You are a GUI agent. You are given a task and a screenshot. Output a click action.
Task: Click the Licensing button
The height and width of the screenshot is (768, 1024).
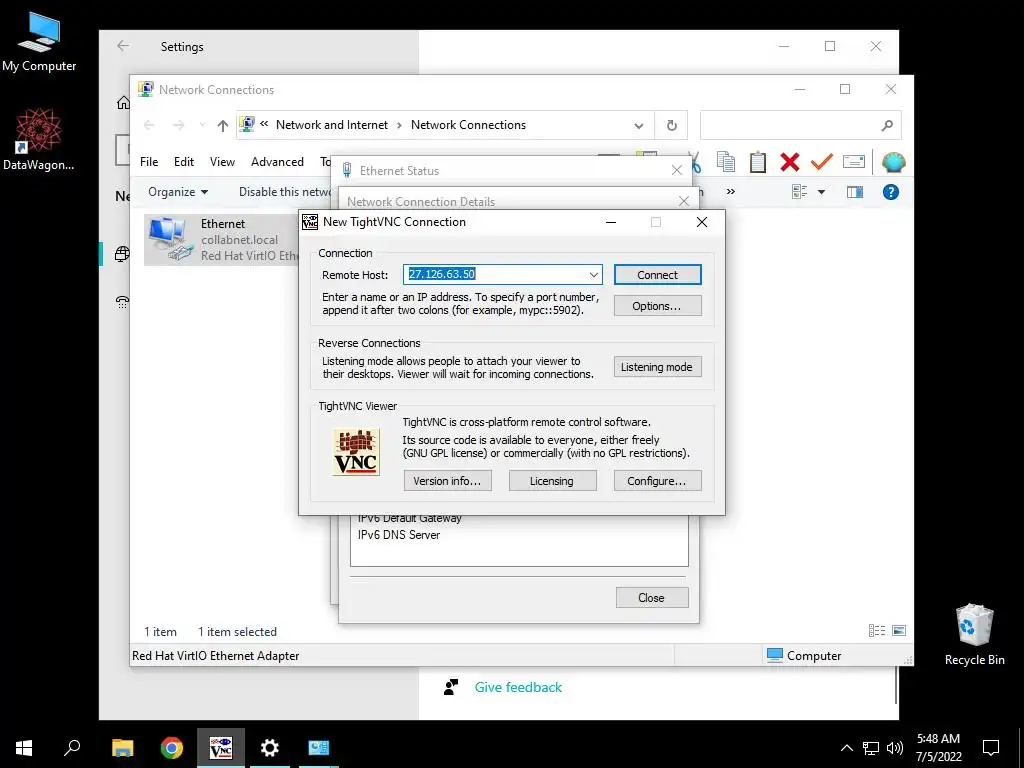pos(552,481)
